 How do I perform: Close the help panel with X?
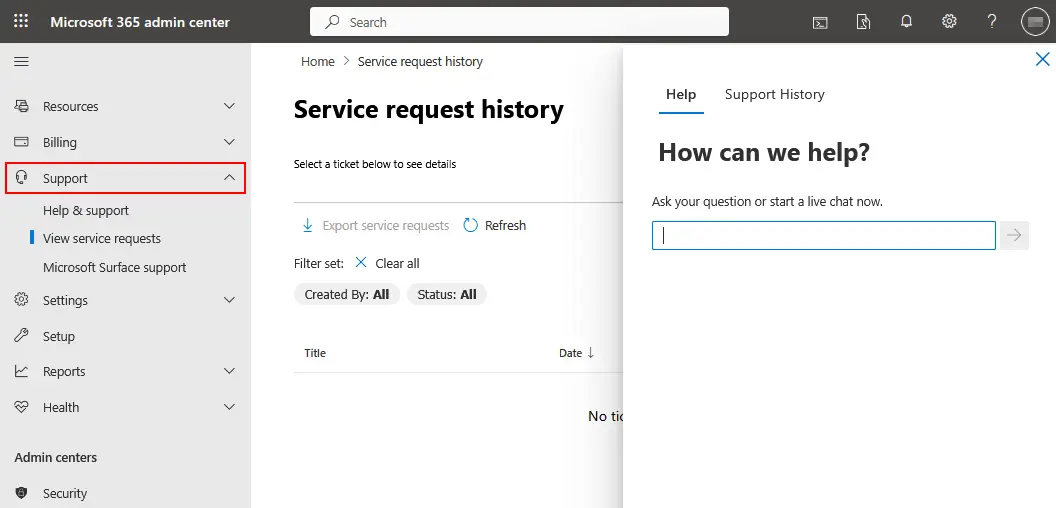1043,59
